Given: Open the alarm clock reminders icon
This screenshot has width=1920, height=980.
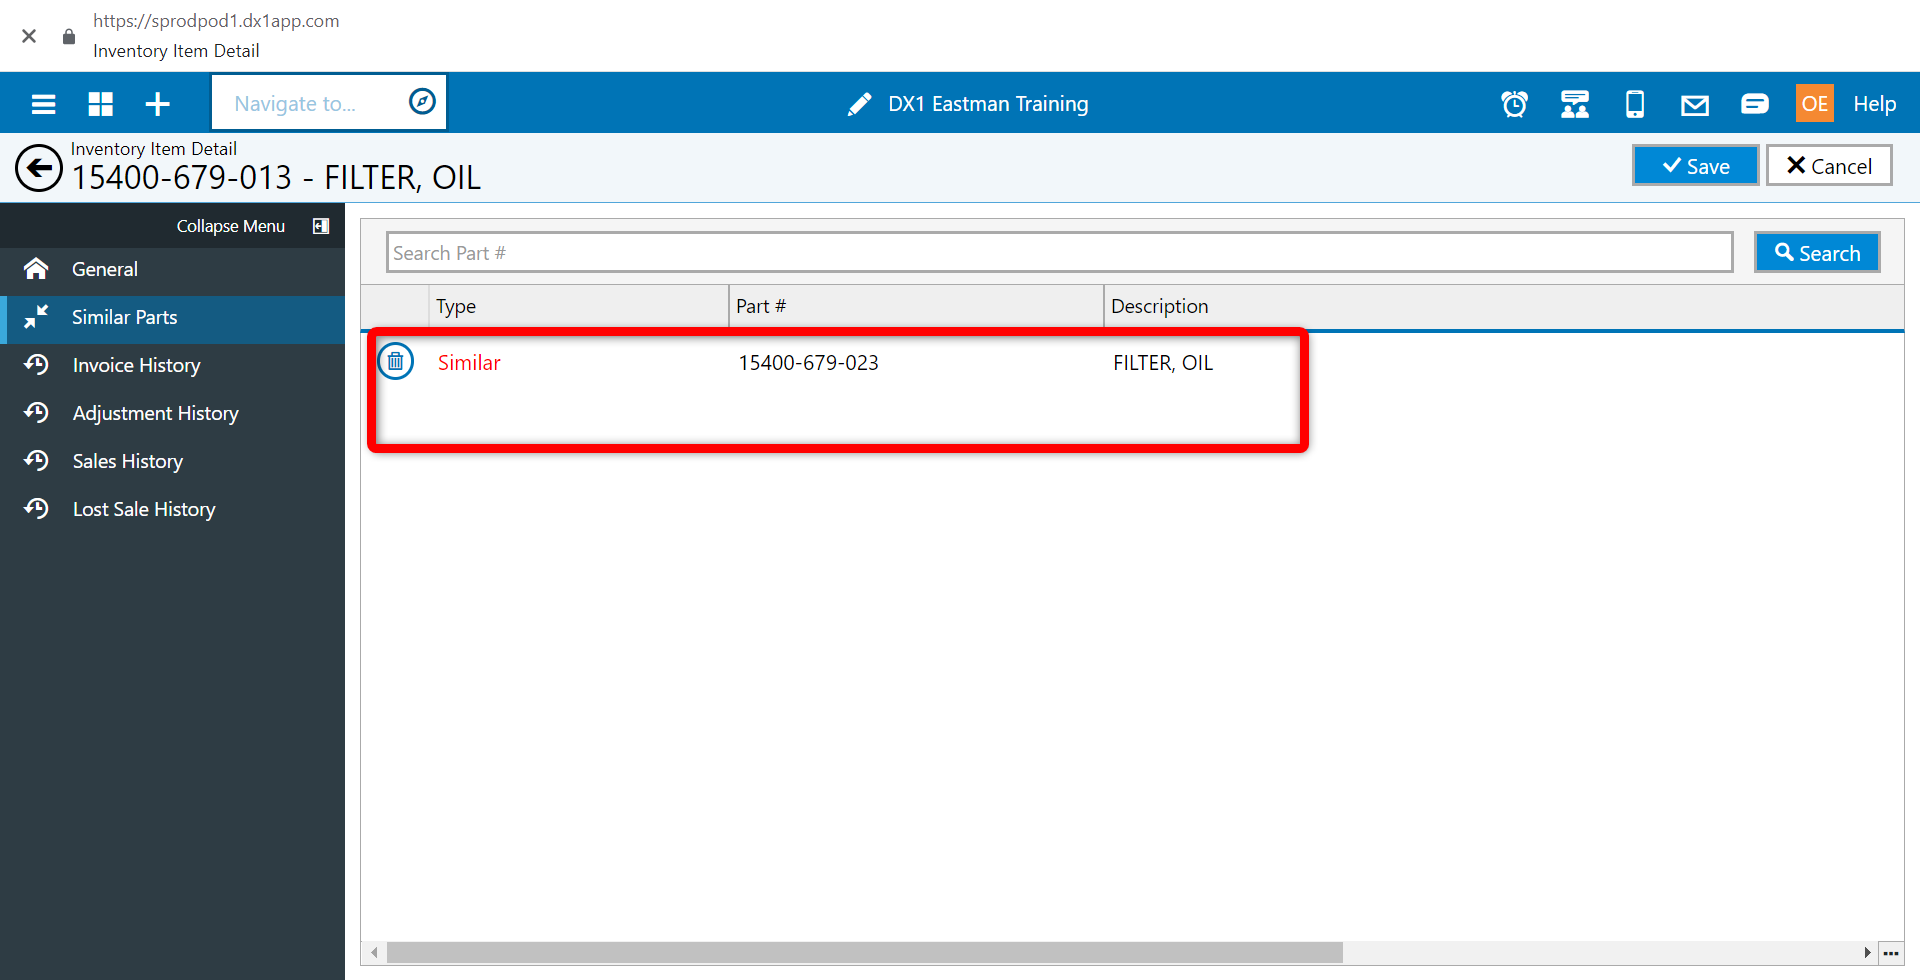Looking at the screenshot, I should point(1514,104).
